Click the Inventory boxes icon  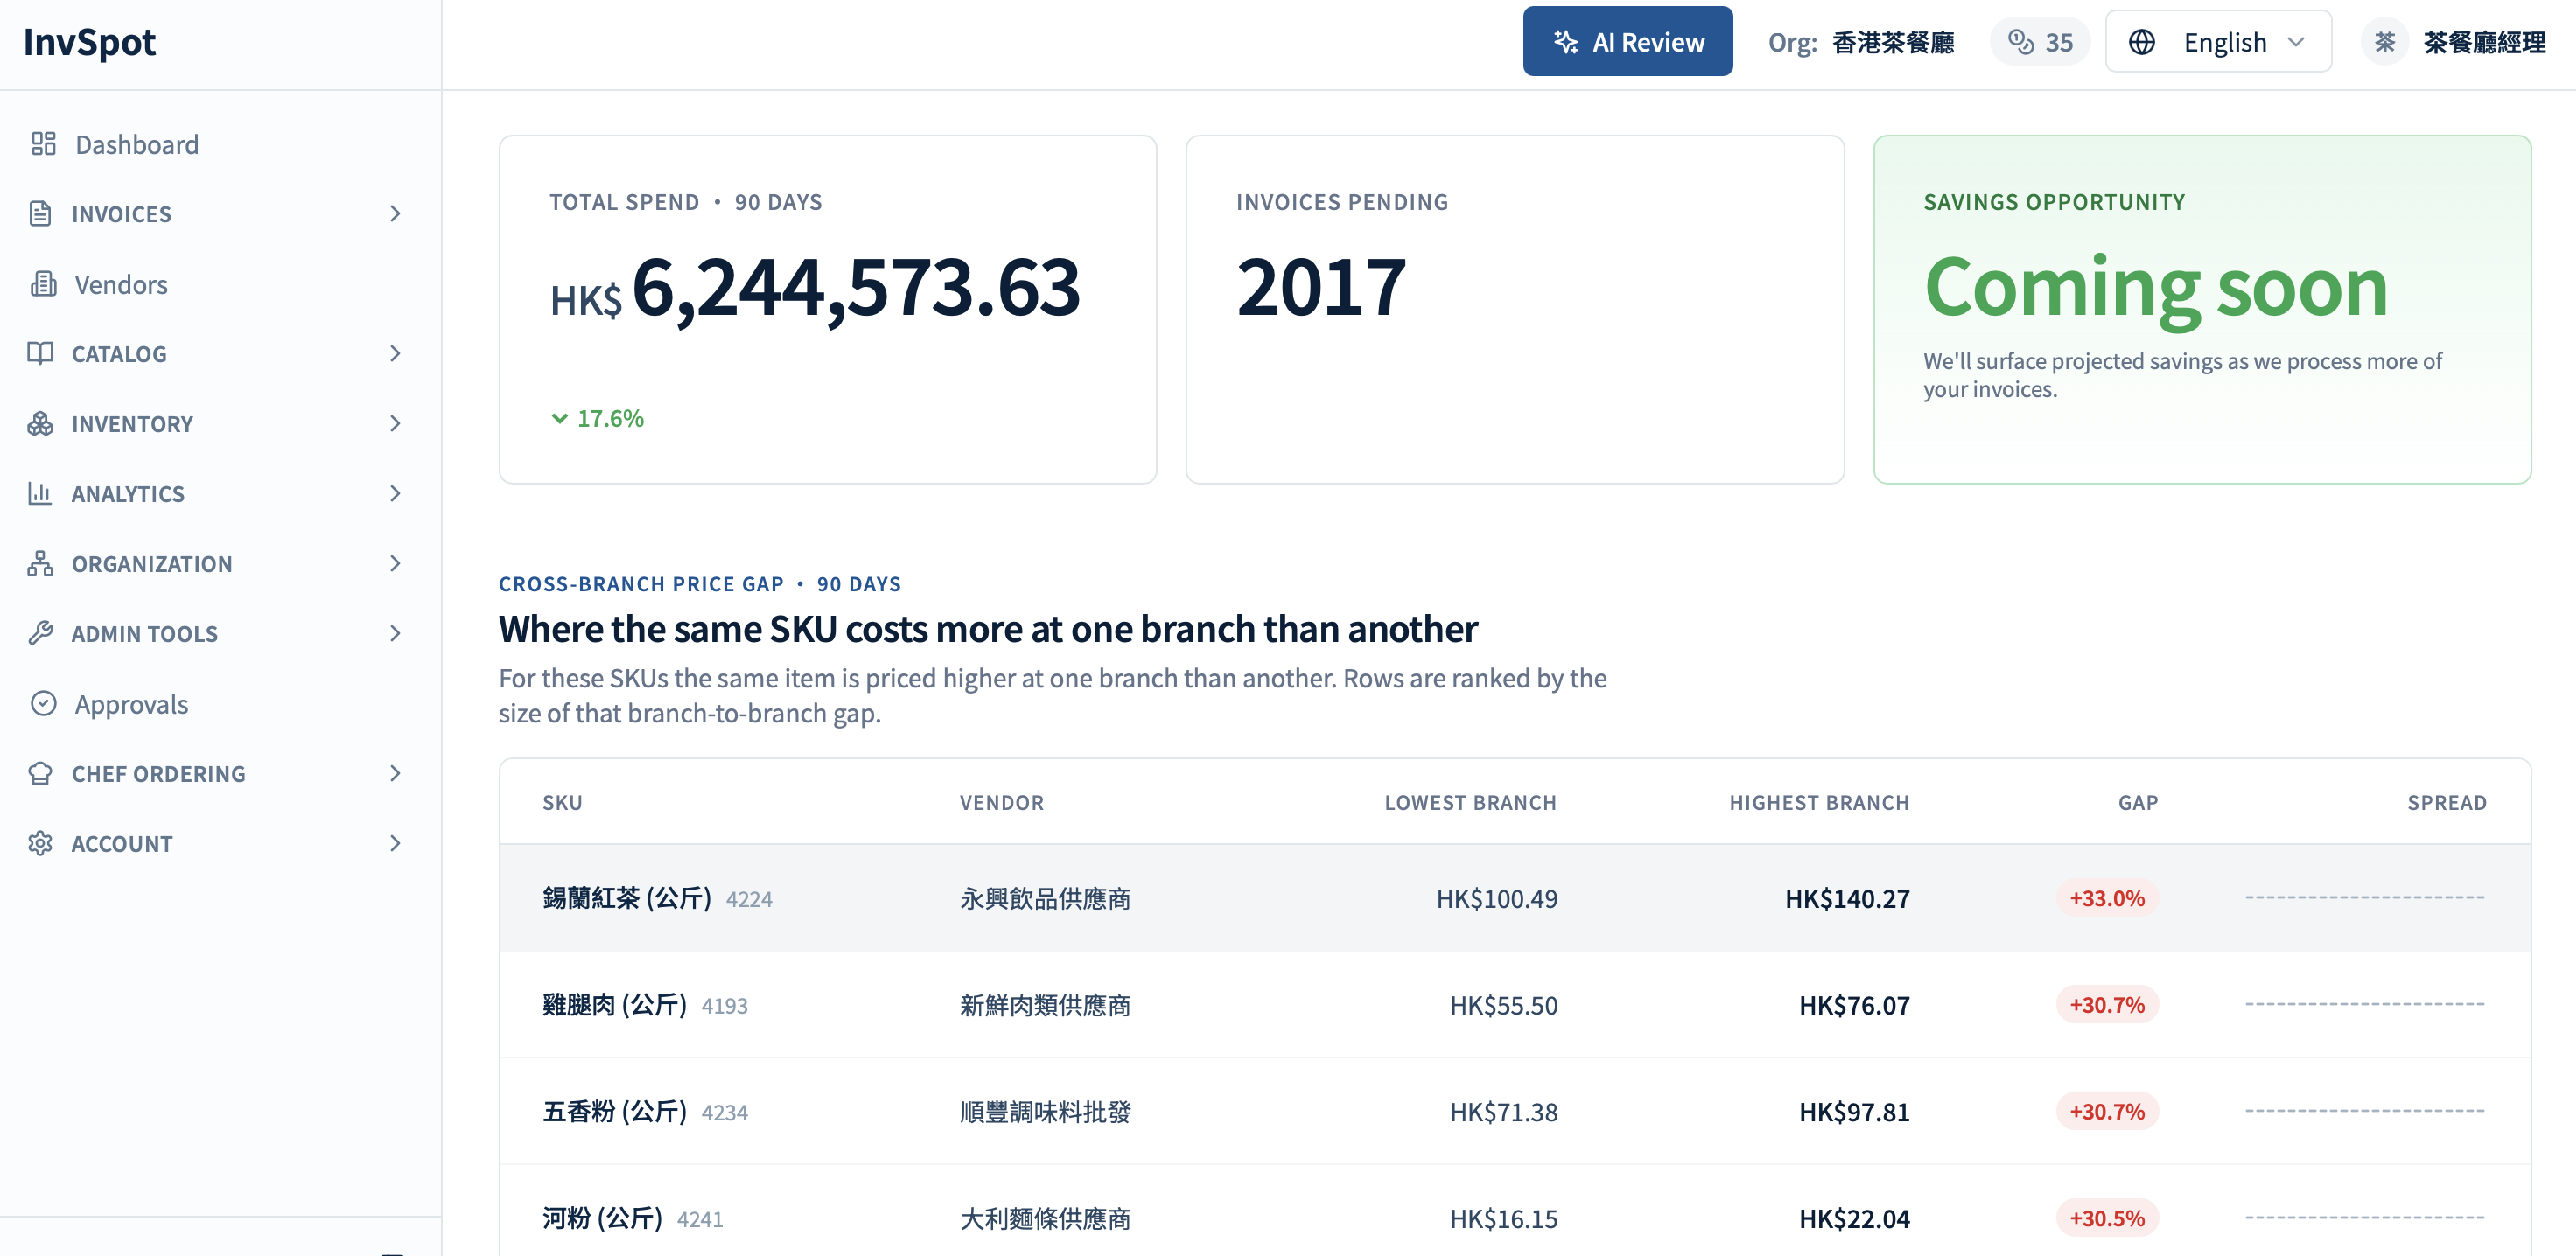(40, 423)
